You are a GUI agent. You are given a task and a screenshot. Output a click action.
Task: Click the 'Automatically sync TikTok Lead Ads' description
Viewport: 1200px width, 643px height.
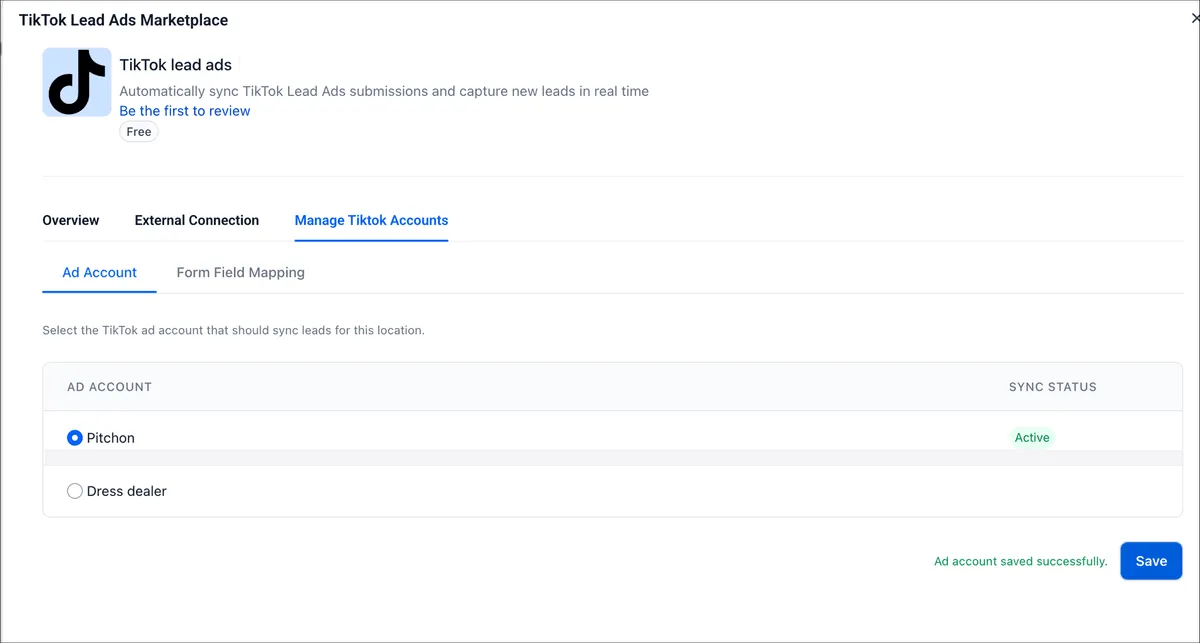click(384, 91)
